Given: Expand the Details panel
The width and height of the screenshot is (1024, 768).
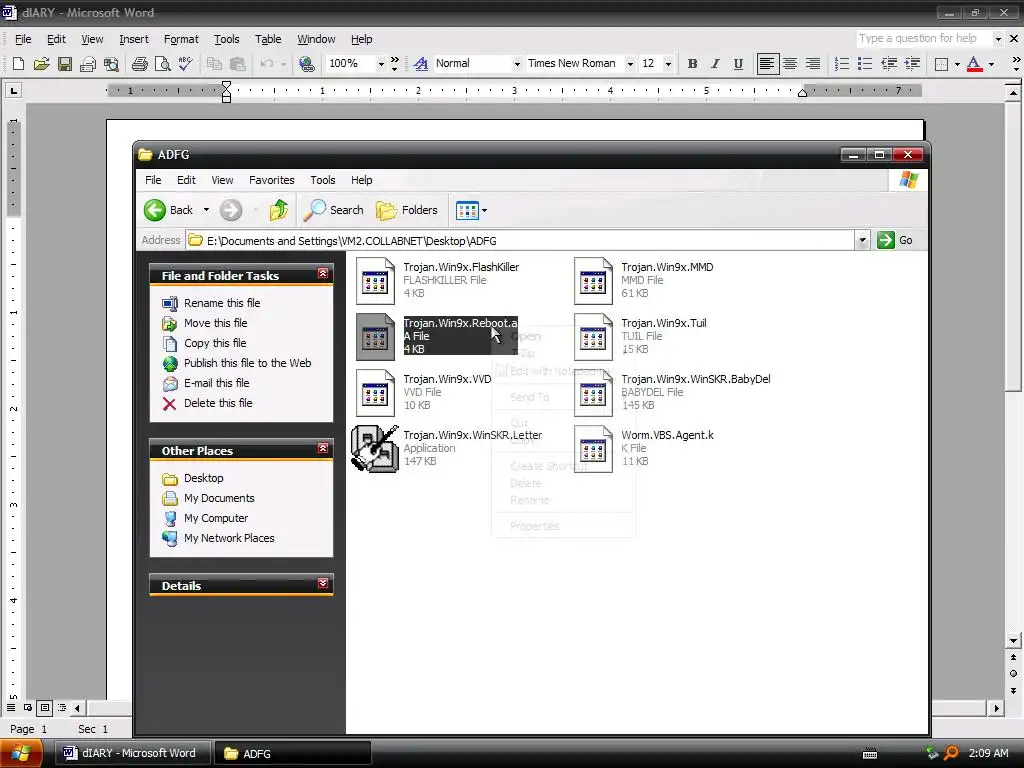Looking at the screenshot, I should click(x=323, y=583).
